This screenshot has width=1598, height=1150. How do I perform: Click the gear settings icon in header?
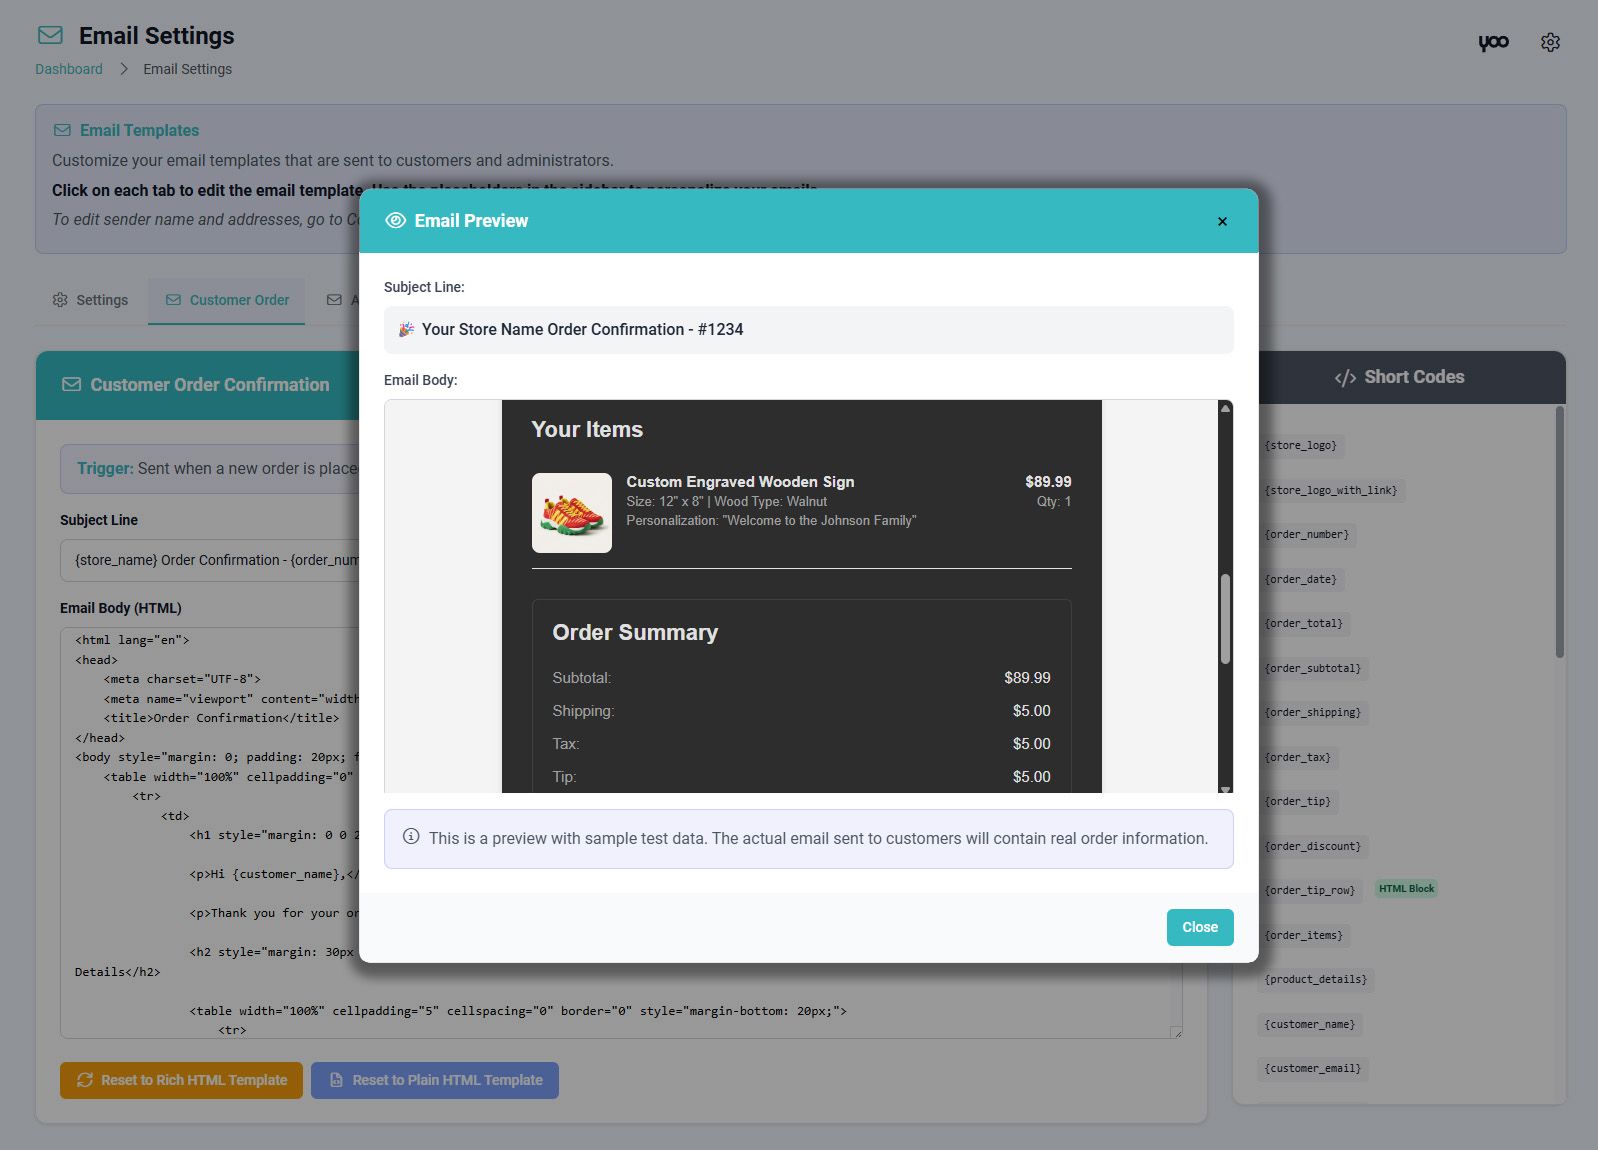pos(1550,42)
